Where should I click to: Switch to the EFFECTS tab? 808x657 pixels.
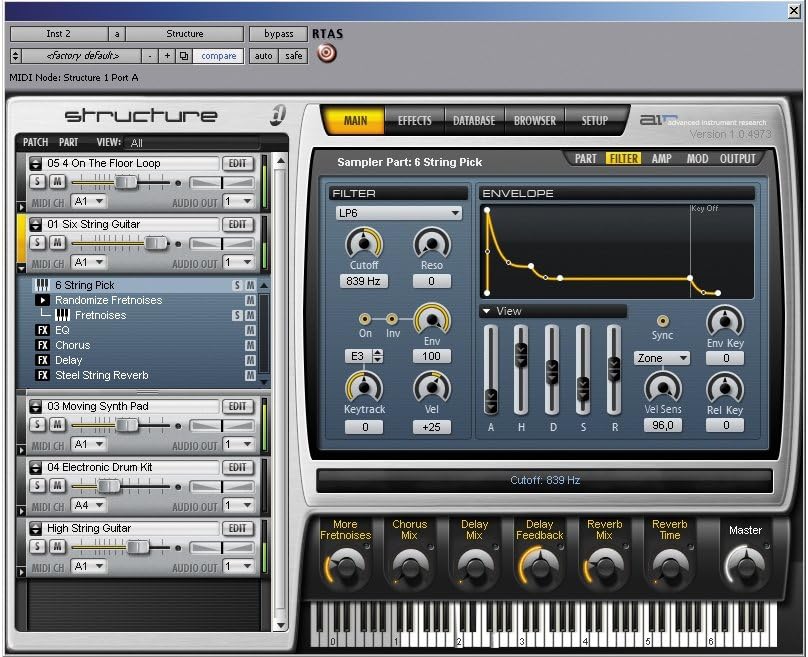(x=414, y=121)
